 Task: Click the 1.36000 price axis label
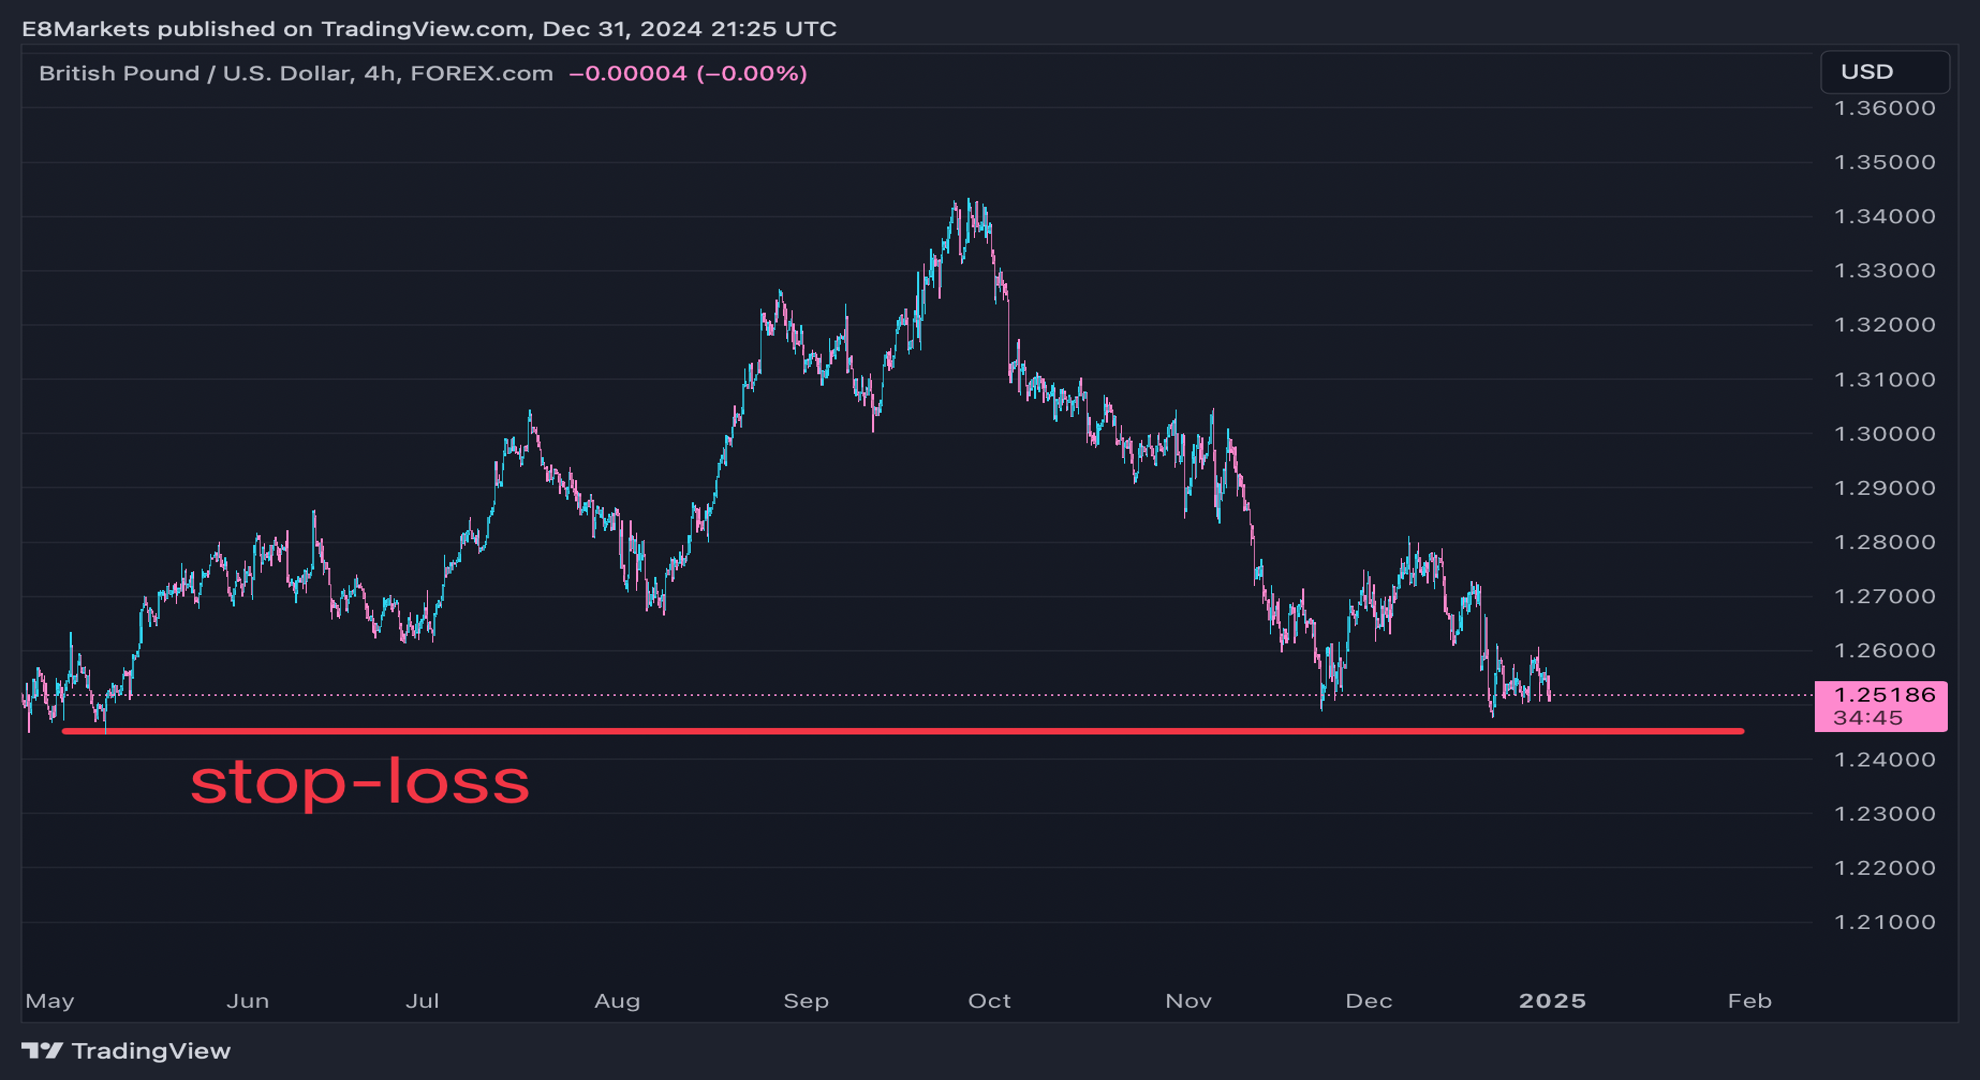click(x=1885, y=108)
